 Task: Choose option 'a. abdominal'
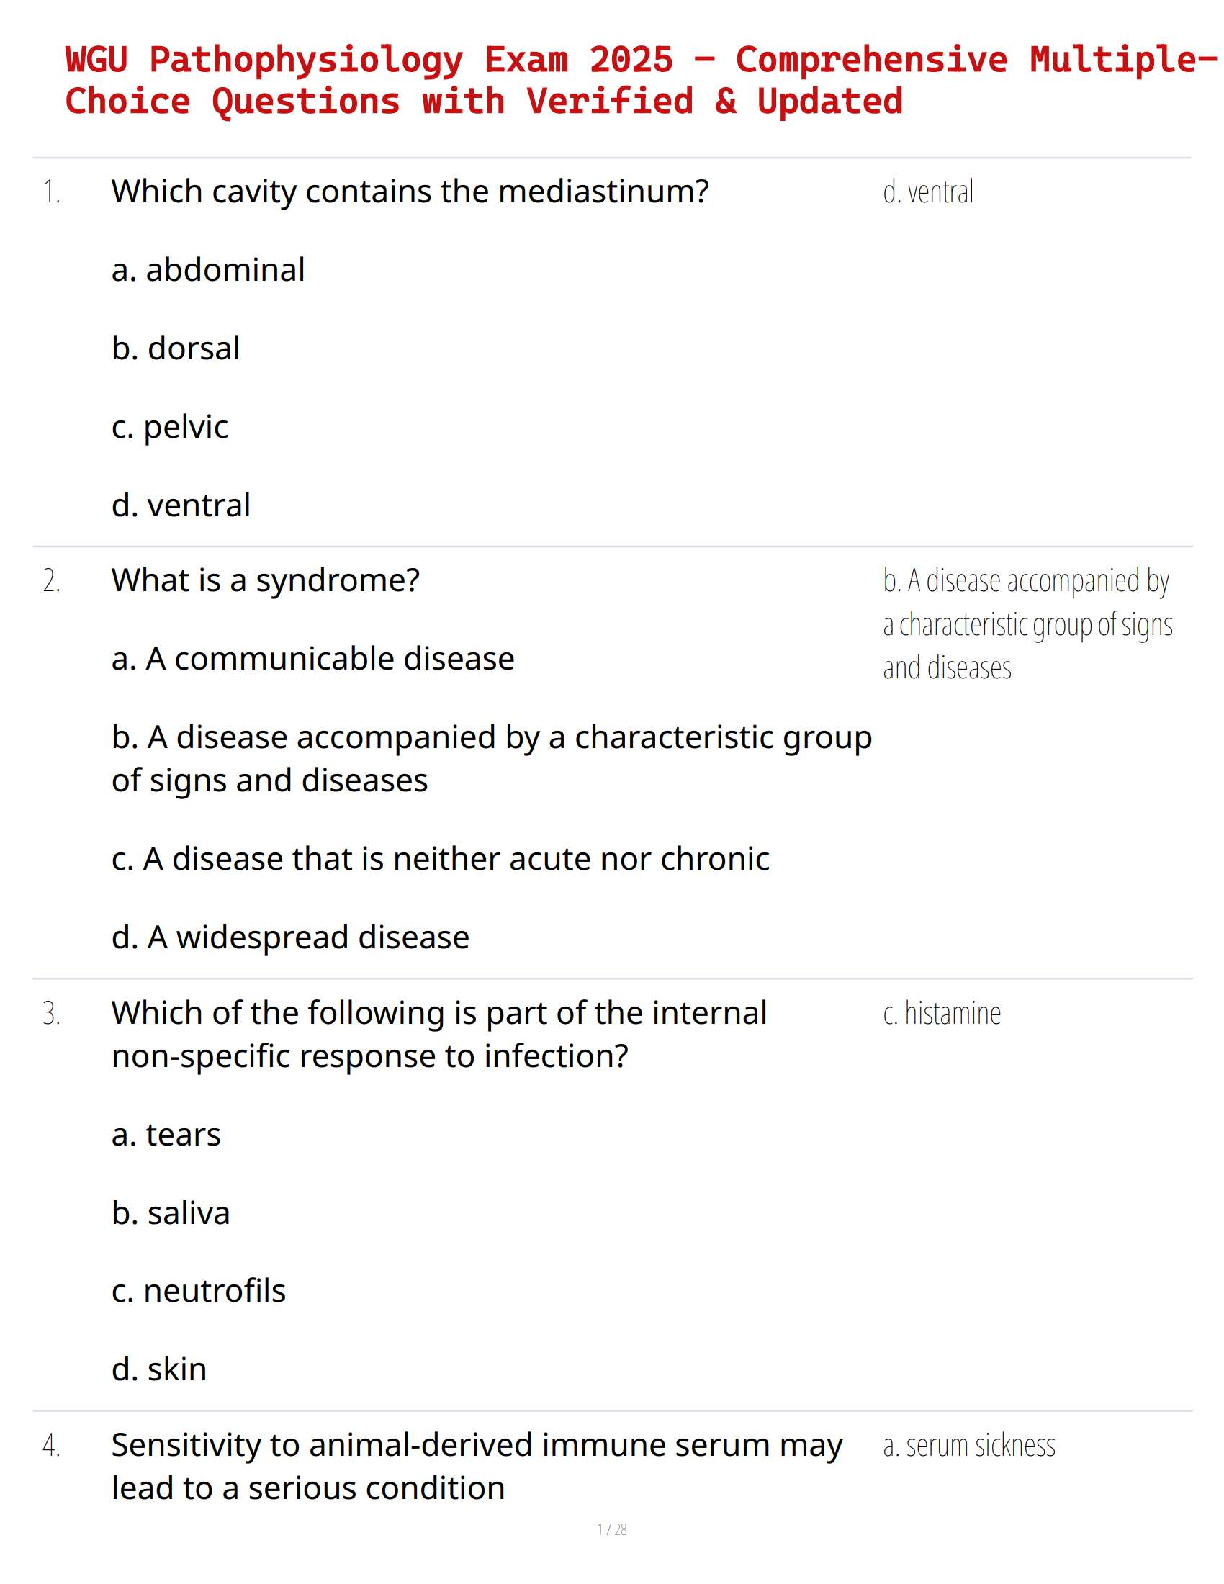(x=208, y=270)
